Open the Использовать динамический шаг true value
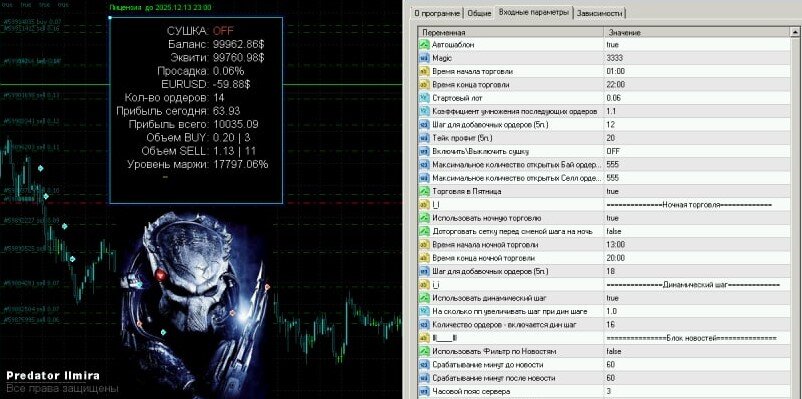 [697, 298]
